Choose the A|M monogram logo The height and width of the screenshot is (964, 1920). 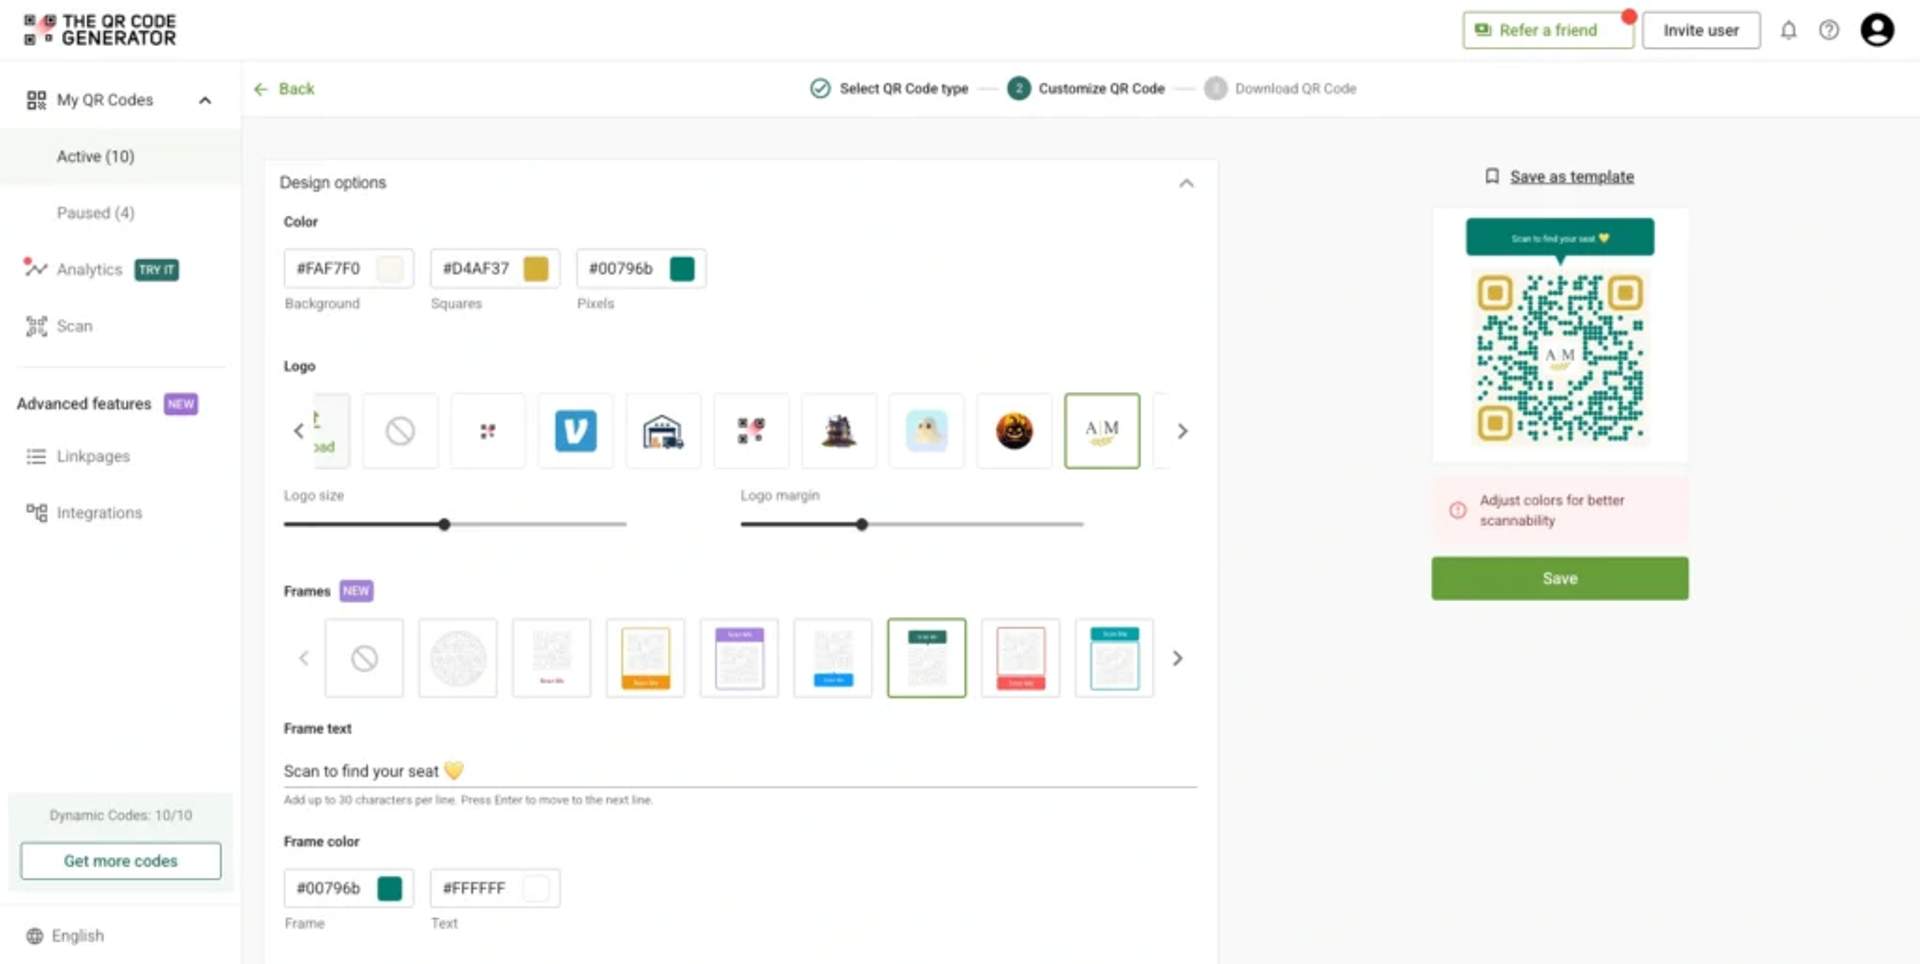pyautogui.click(x=1102, y=431)
